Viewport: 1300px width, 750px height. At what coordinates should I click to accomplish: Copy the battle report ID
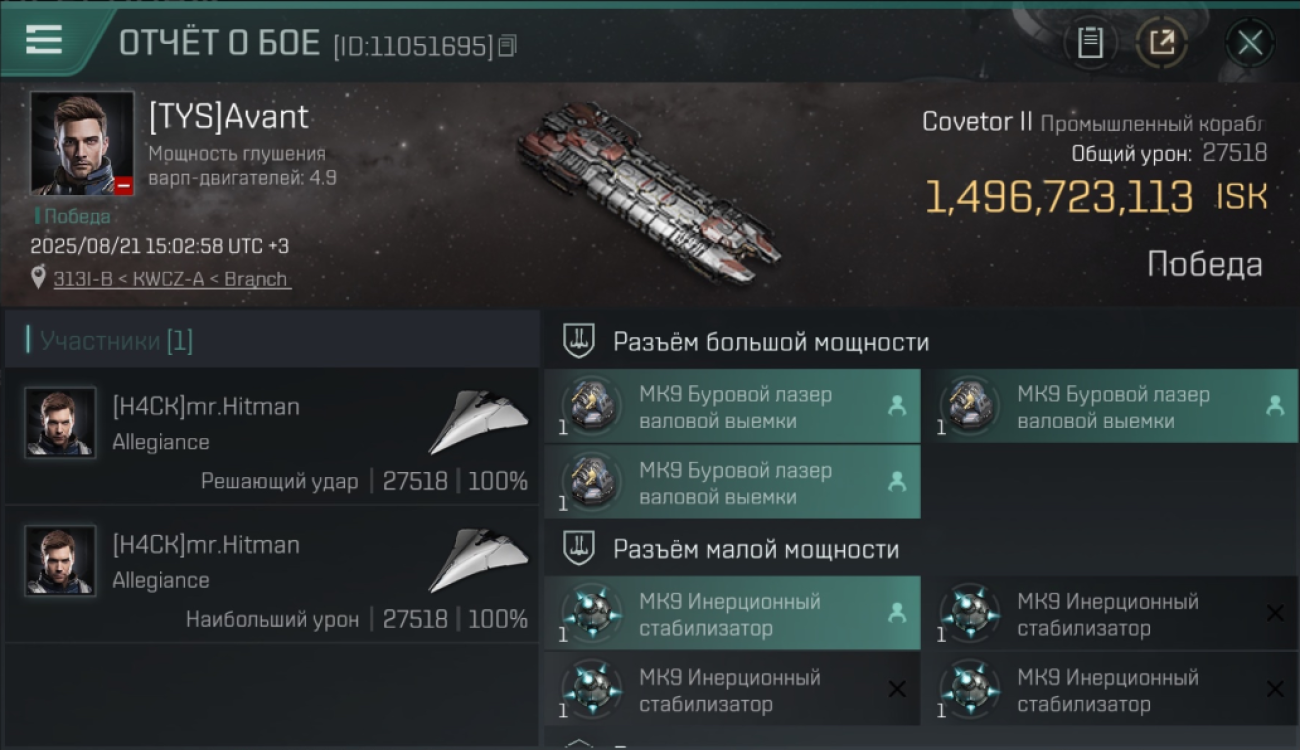508,46
